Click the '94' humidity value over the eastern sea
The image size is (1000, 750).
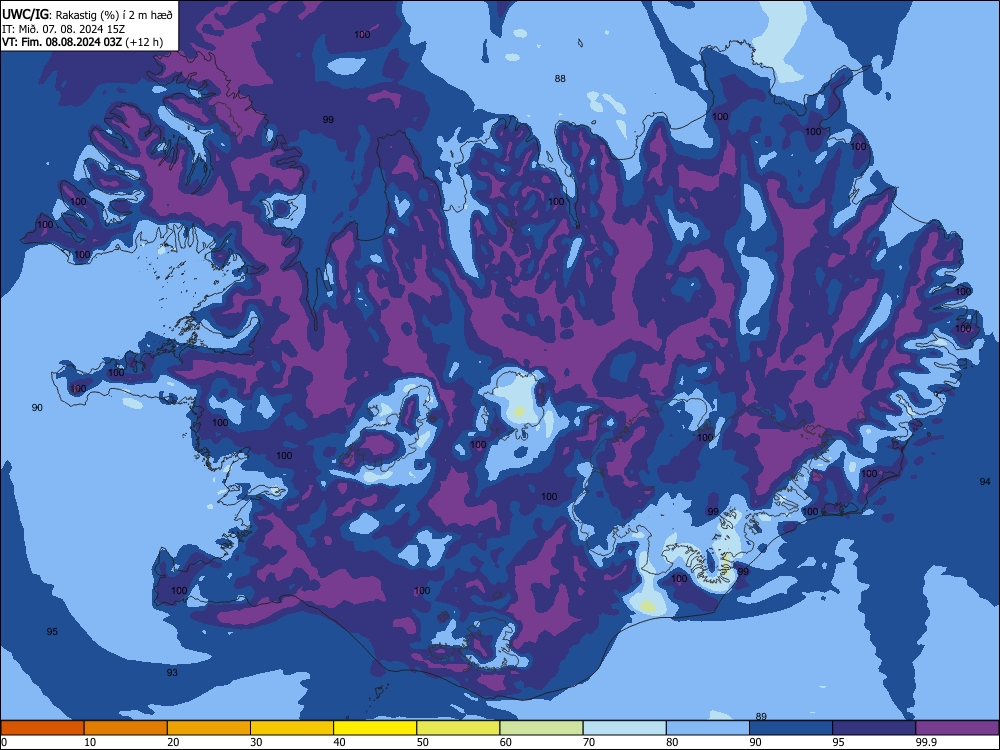tap(985, 482)
